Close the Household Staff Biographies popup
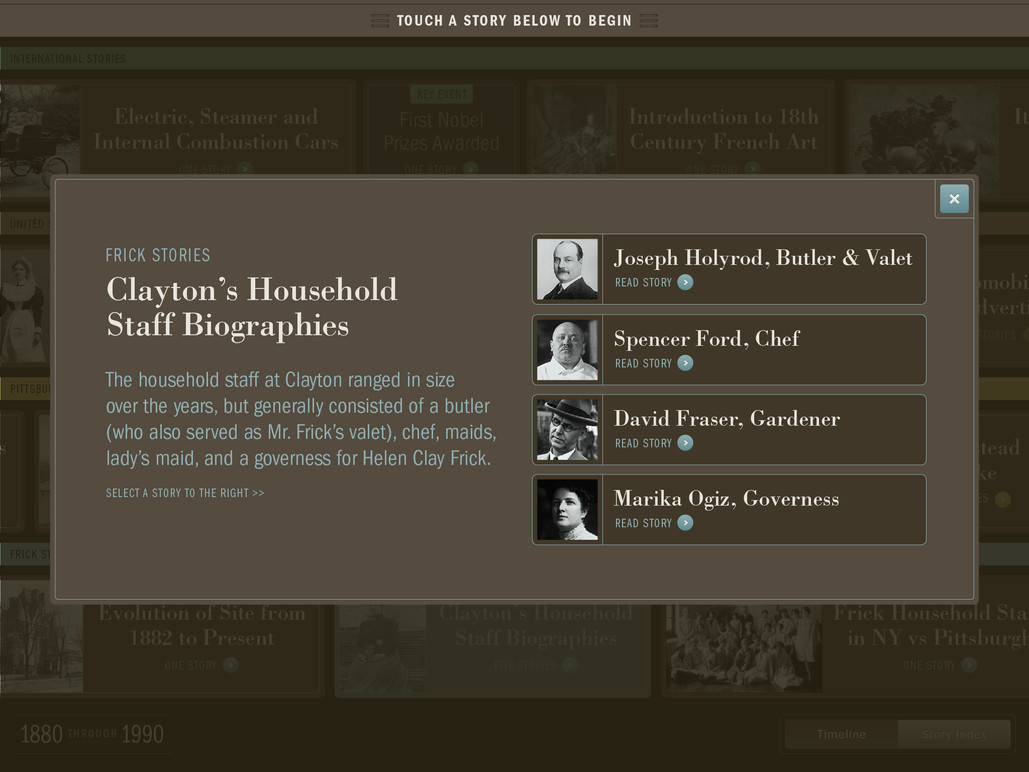The height and width of the screenshot is (772, 1029). (x=953, y=199)
